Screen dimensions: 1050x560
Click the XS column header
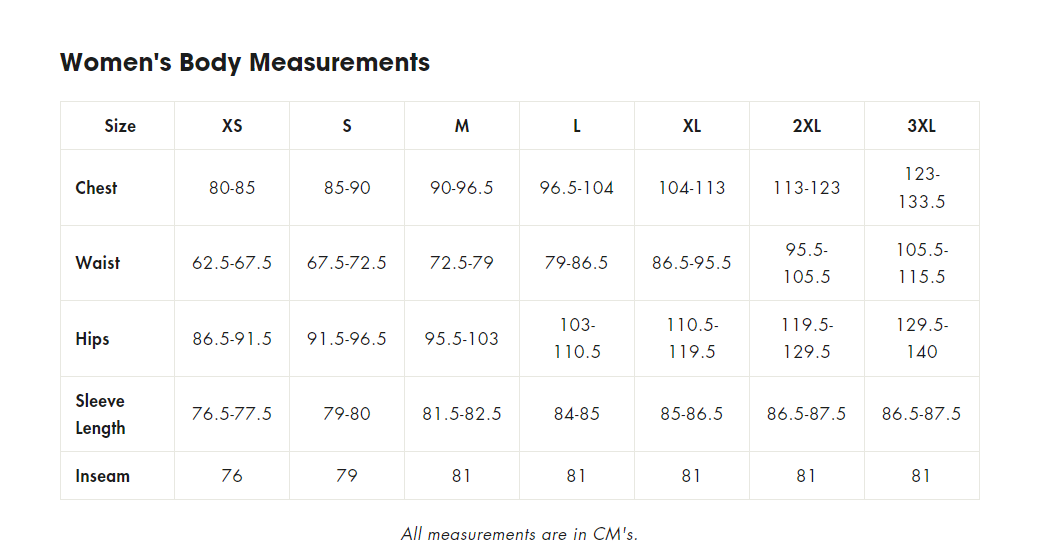232,126
